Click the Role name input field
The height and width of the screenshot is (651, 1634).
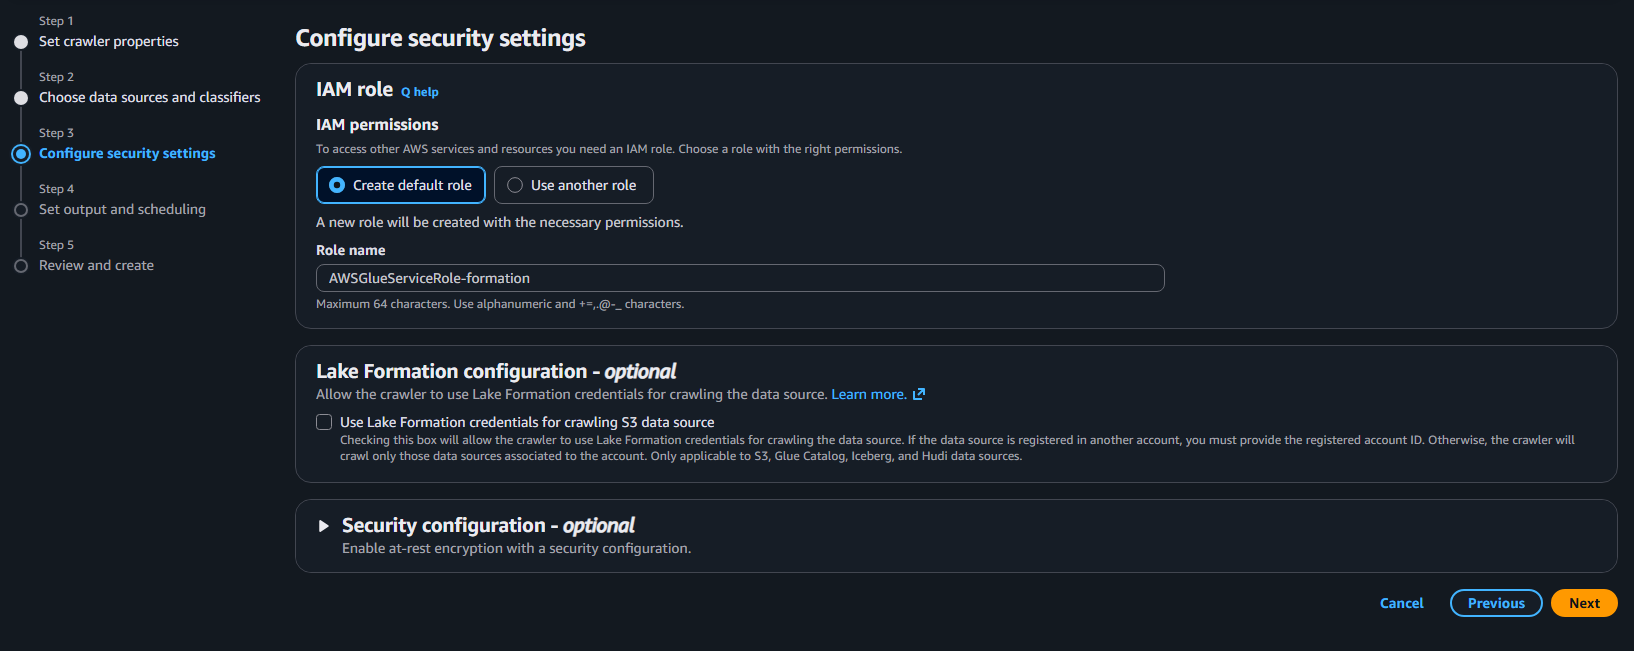coord(740,278)
